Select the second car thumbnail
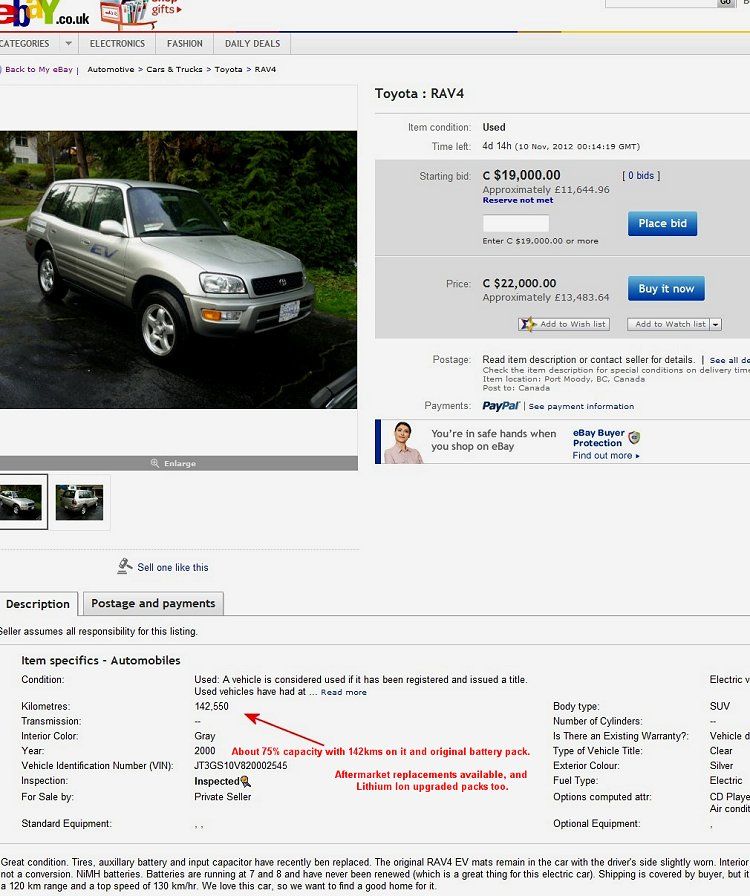This screenshot has width=750, height=896. (79, 502)
